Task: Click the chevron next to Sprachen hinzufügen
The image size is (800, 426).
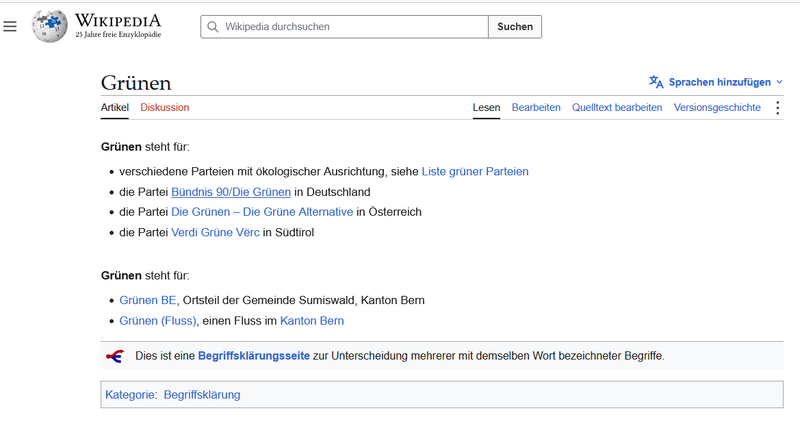Action: [779, 82]
